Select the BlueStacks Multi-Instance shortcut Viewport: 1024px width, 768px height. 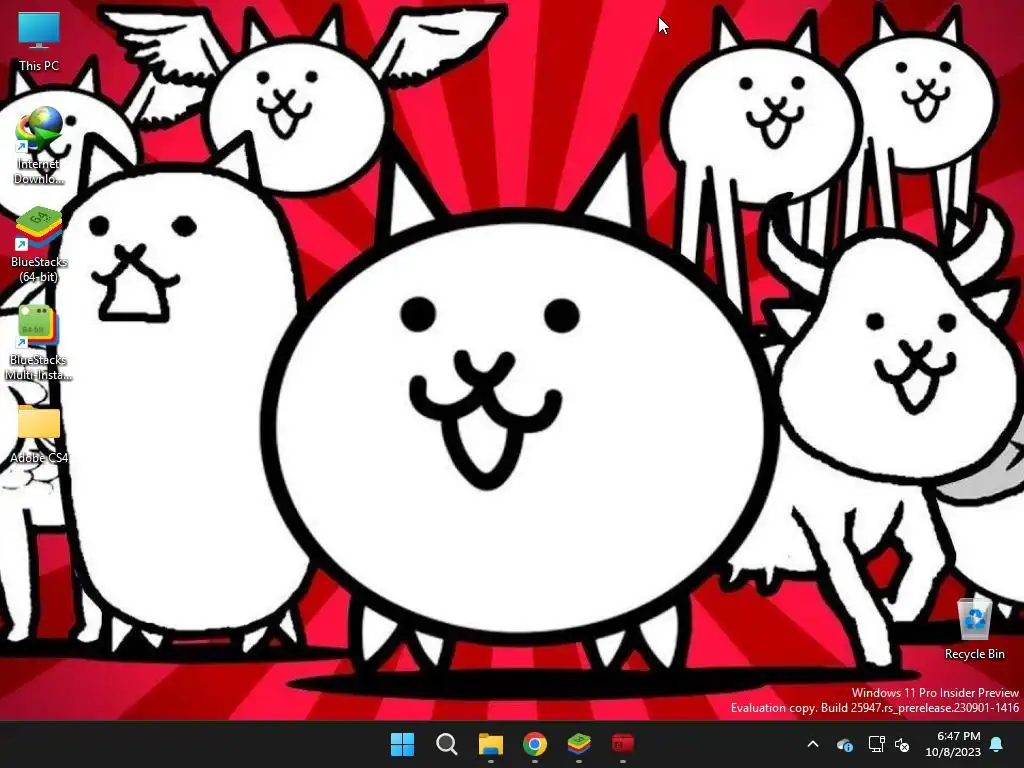click(x=39, y=343)
